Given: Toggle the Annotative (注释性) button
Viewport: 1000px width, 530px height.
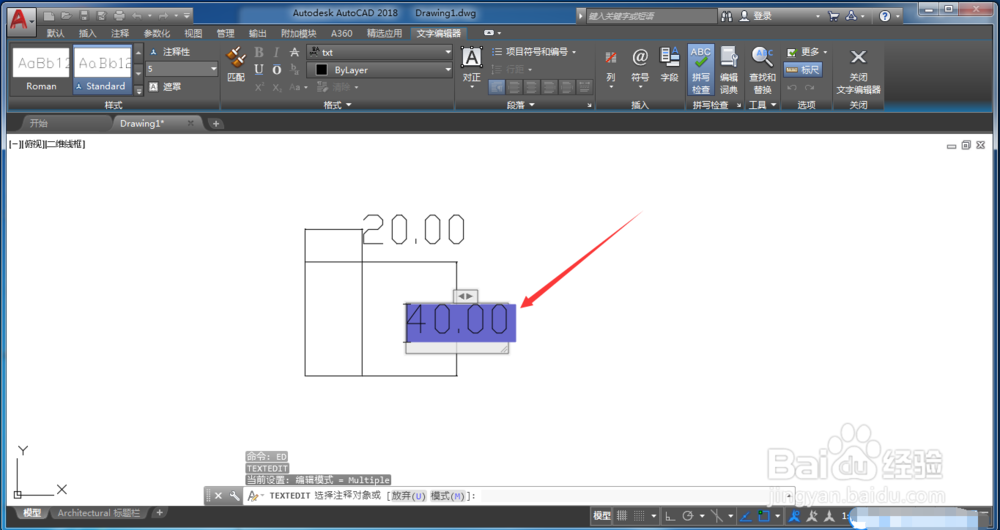Looking at the screenshot, I should click(x=170, y=52).
